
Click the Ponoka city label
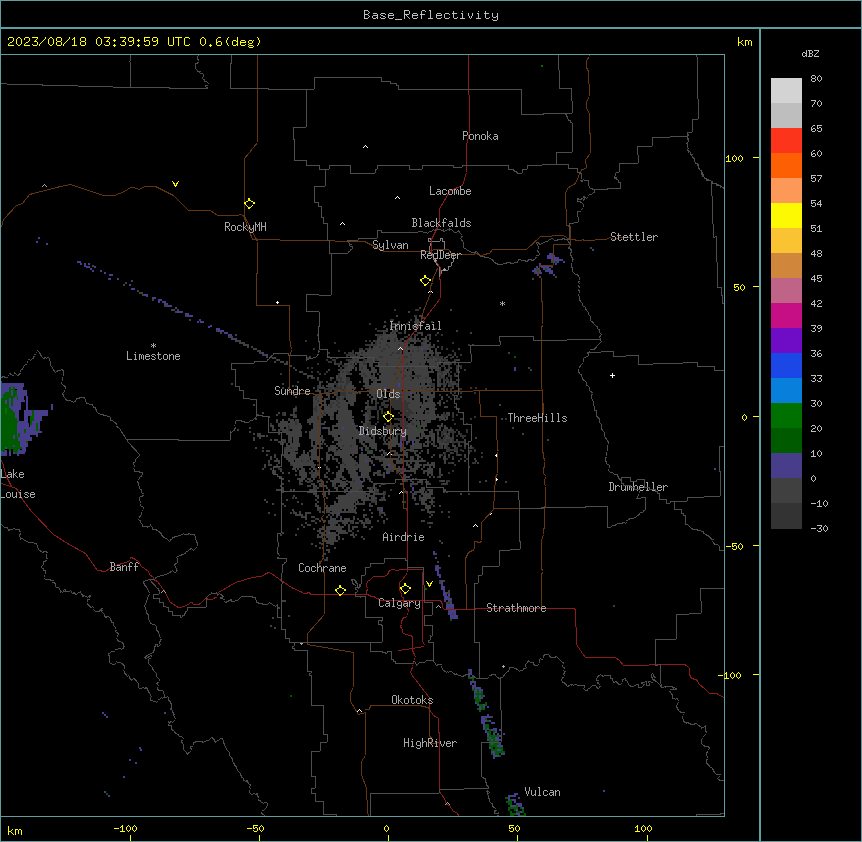click(480, 136)
